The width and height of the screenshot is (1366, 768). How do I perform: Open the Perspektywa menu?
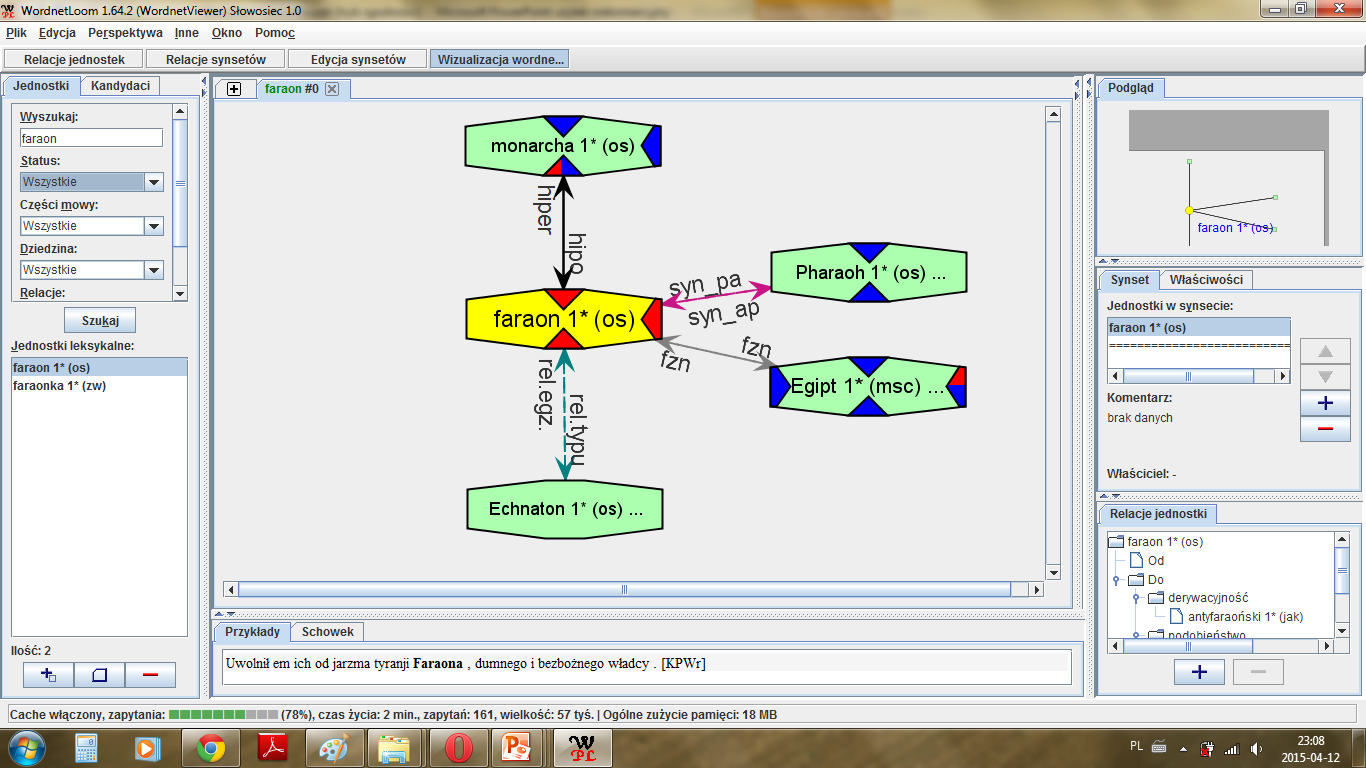(125, 33)
